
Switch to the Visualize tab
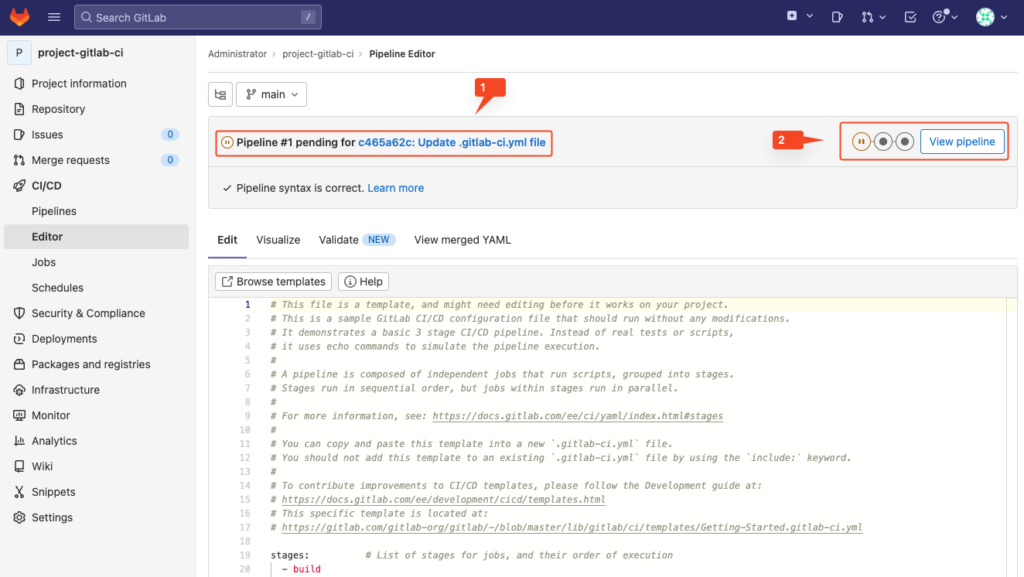(x=278, y=240)
